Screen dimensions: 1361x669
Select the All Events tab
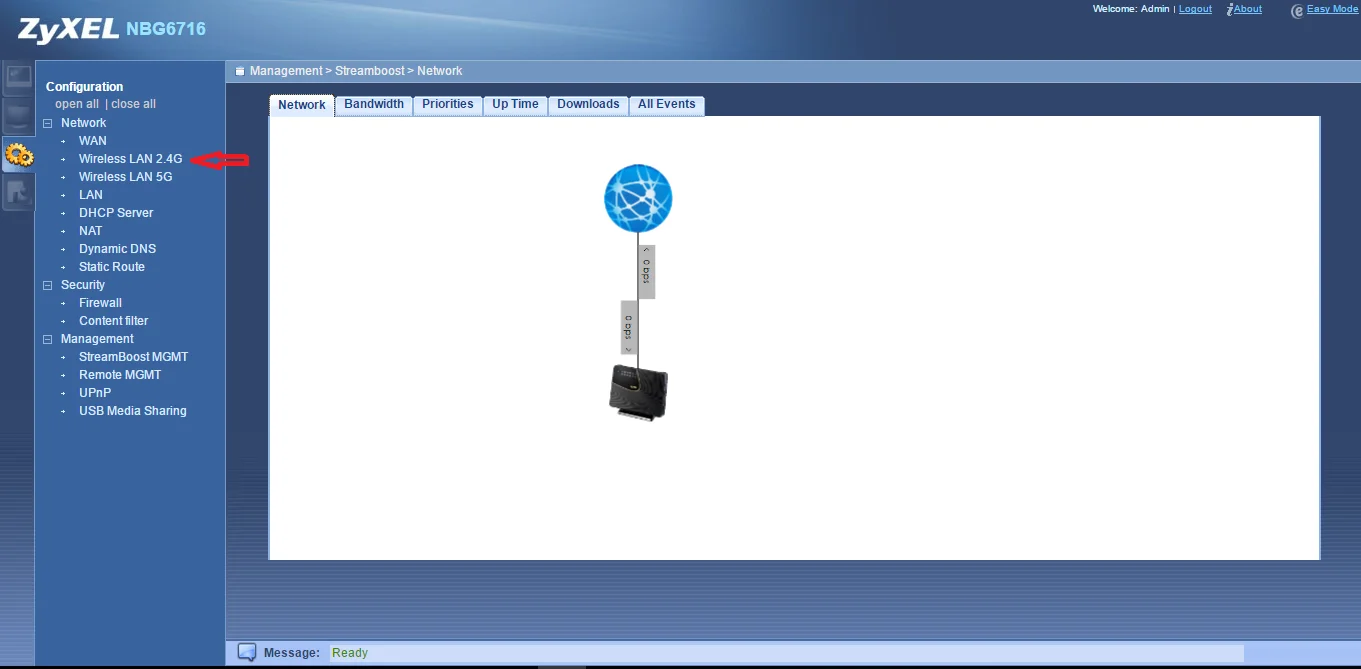pyautogui.click(x=666, y=104)
